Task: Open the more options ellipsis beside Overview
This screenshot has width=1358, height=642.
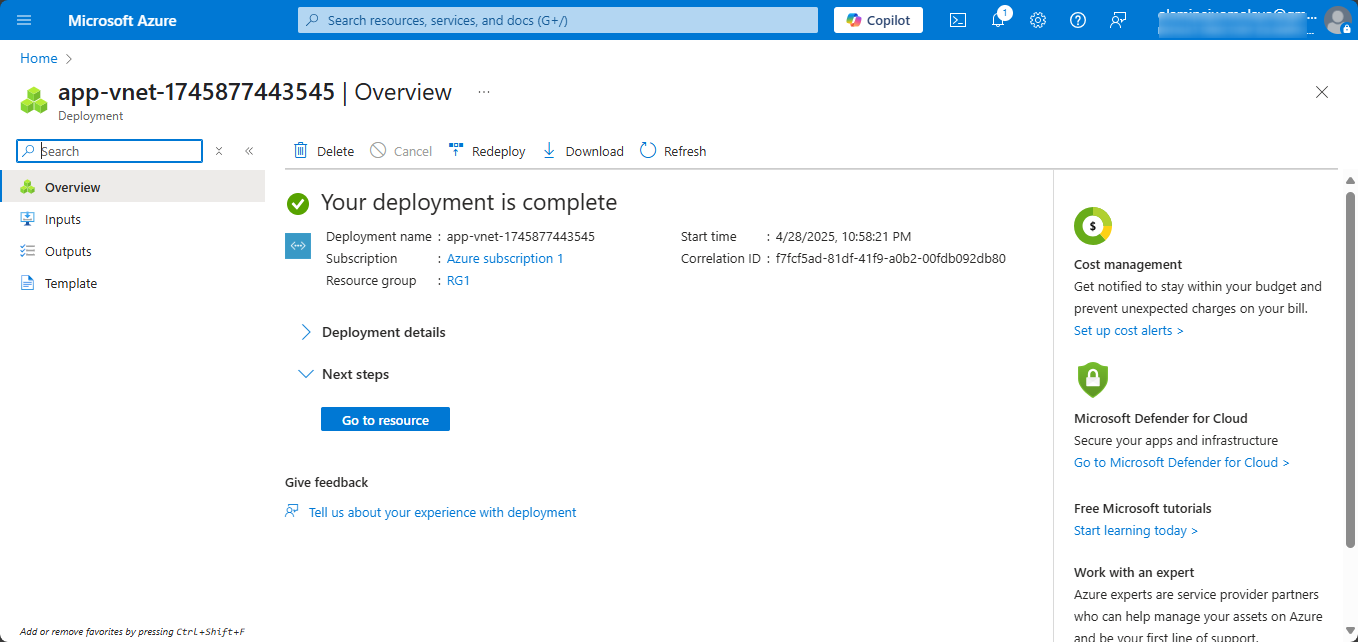Action: 484,92
